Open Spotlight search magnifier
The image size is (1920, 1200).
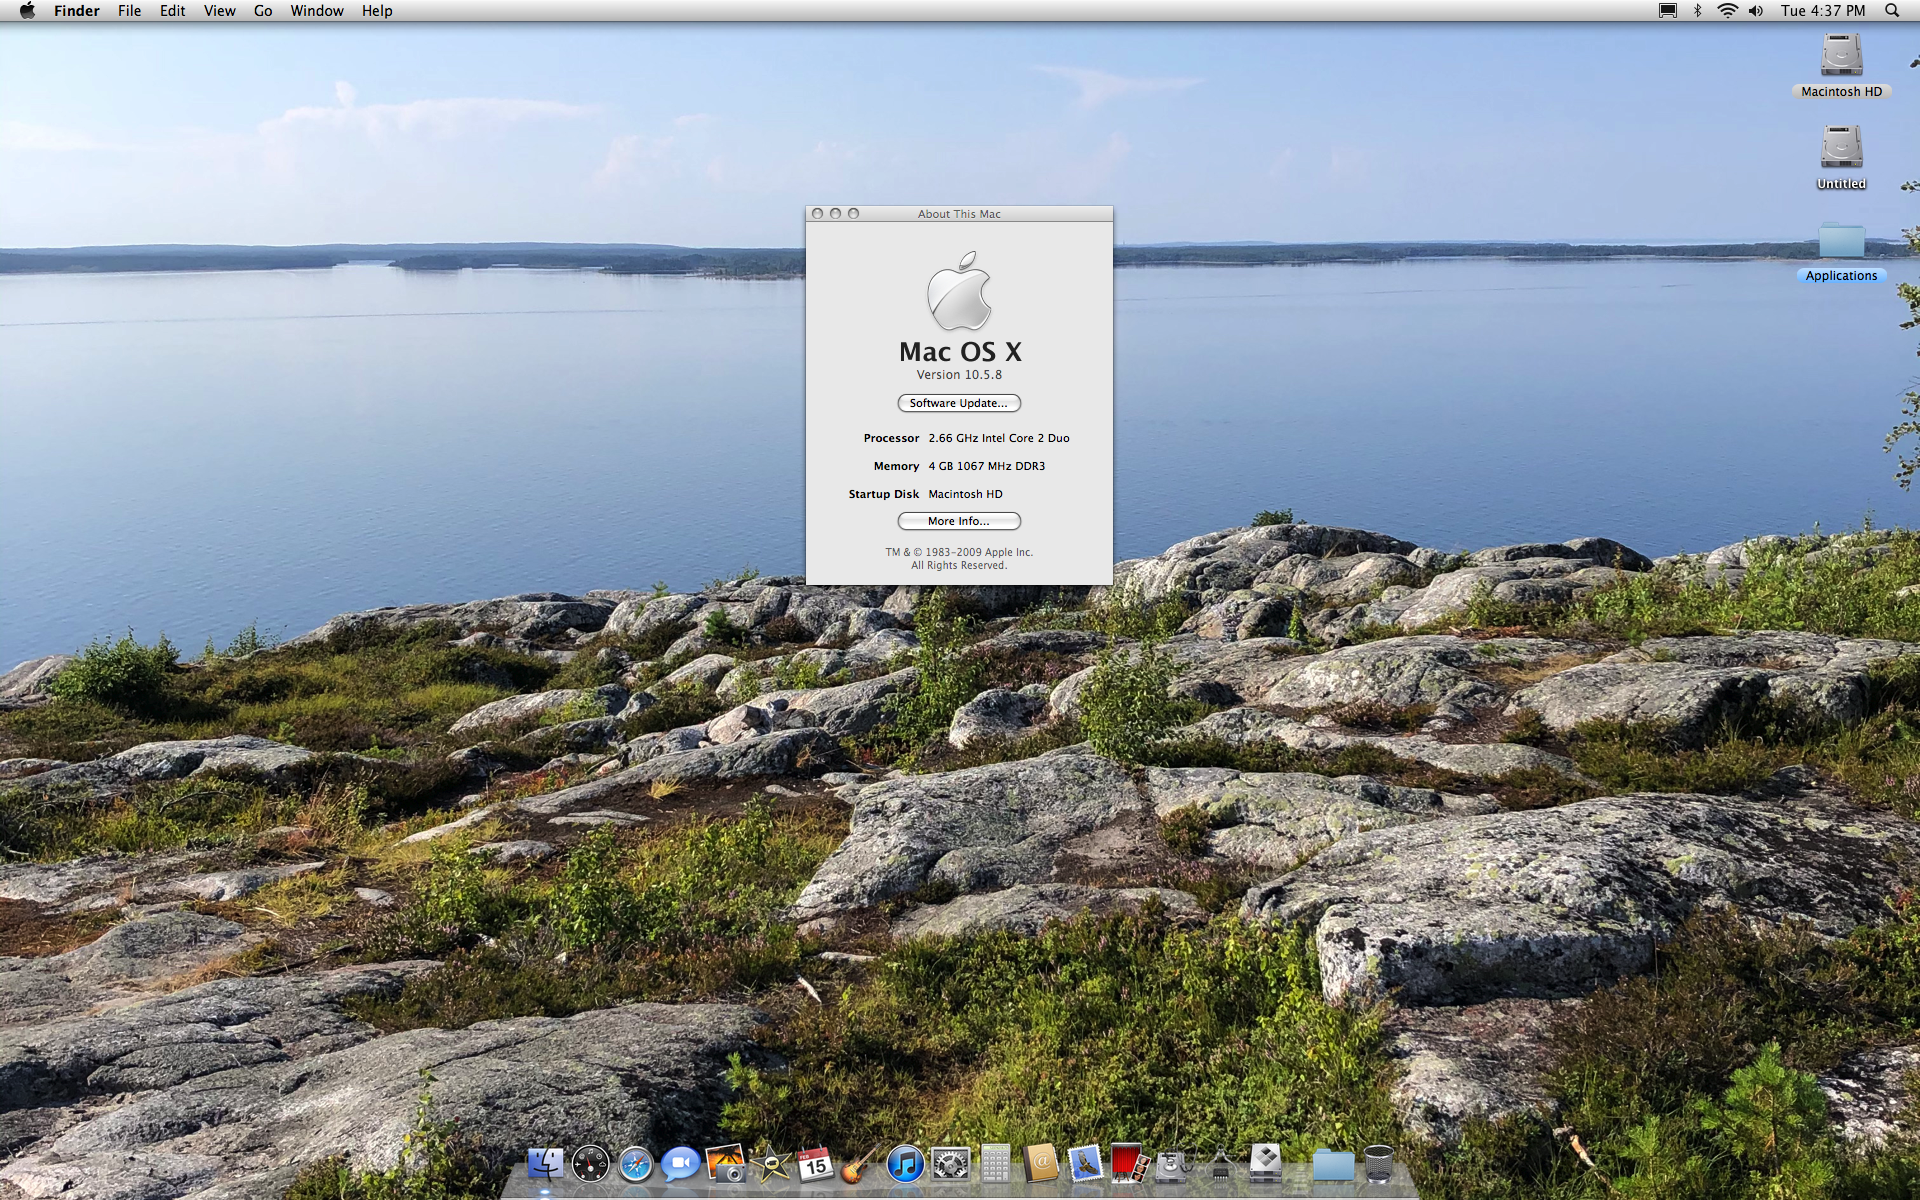click(1892, 10)
